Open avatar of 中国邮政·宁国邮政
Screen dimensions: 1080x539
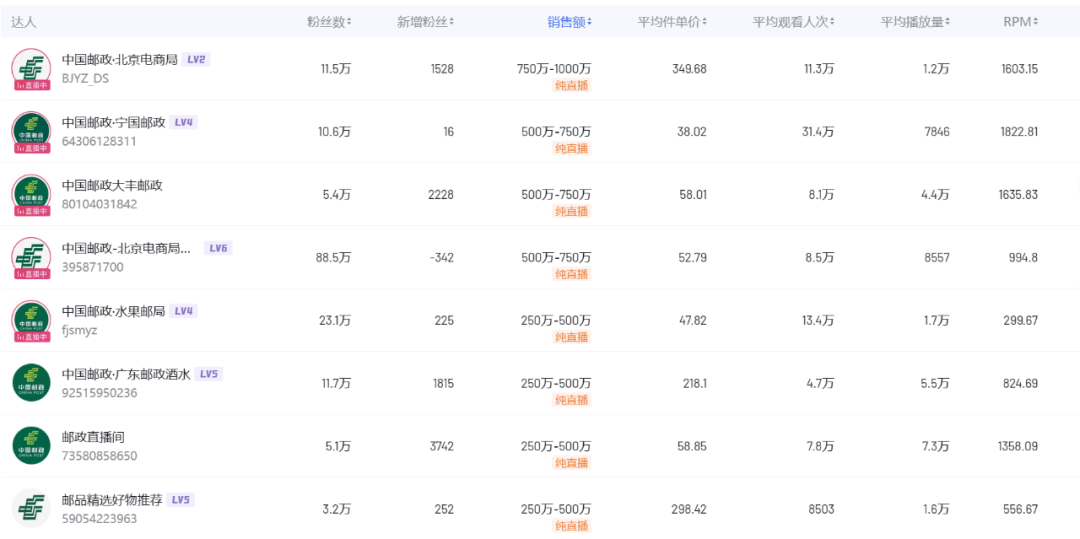coord(31,131)
